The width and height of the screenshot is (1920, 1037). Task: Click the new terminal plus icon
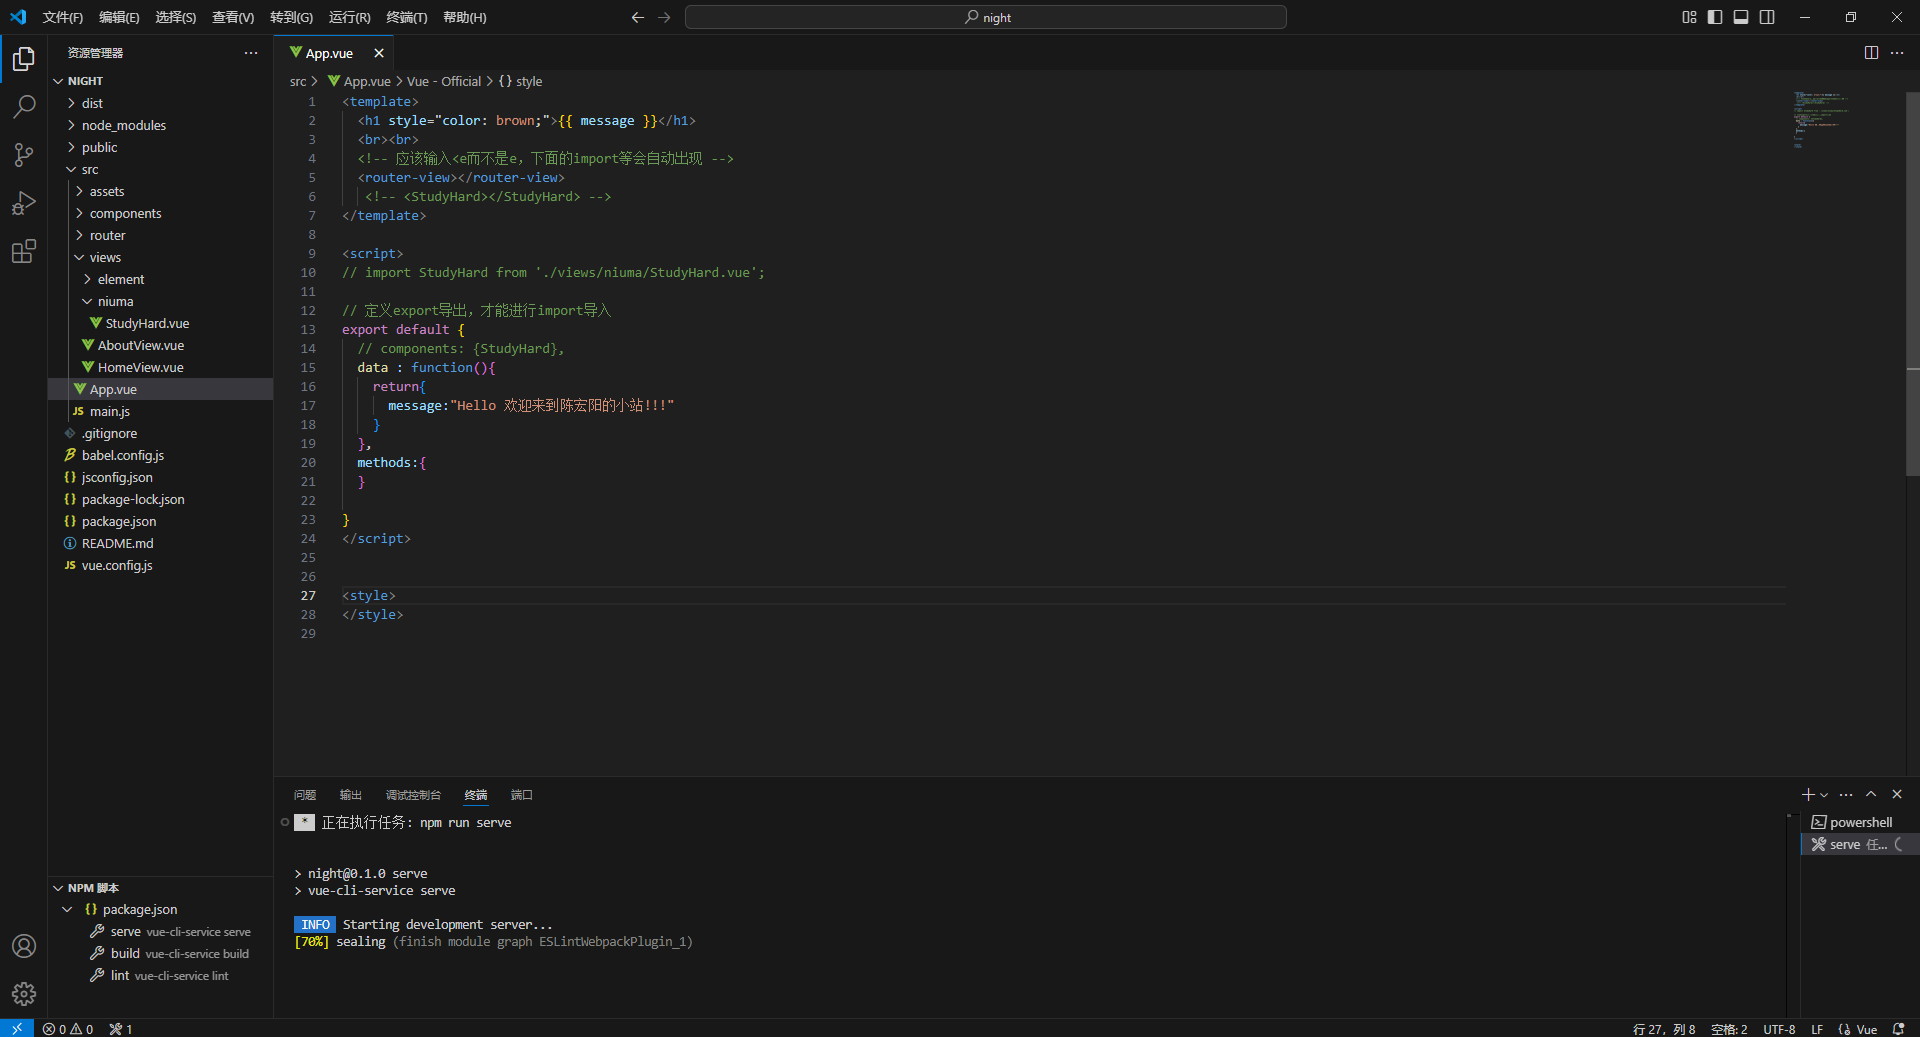click(1808, 795)
